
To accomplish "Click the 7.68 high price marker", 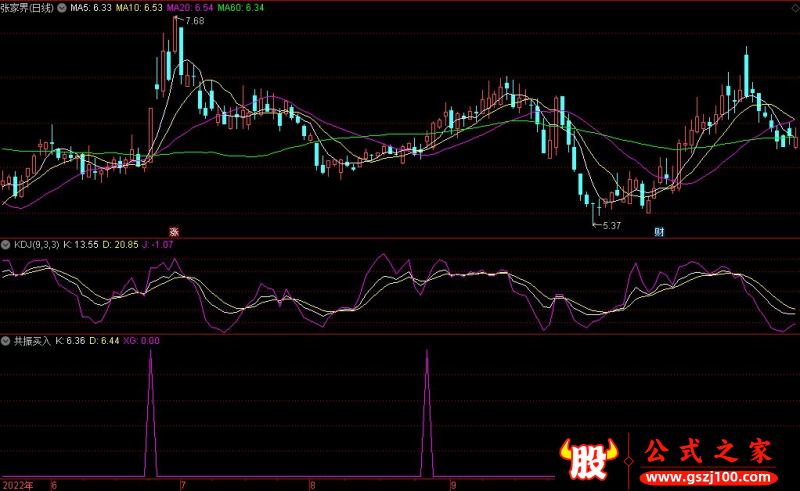I will click(x=194, y=21).
